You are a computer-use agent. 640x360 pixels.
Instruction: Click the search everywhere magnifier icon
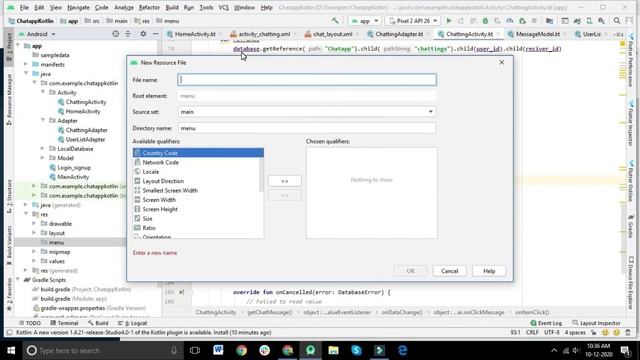pyautogui.click(x=617, y=20)
